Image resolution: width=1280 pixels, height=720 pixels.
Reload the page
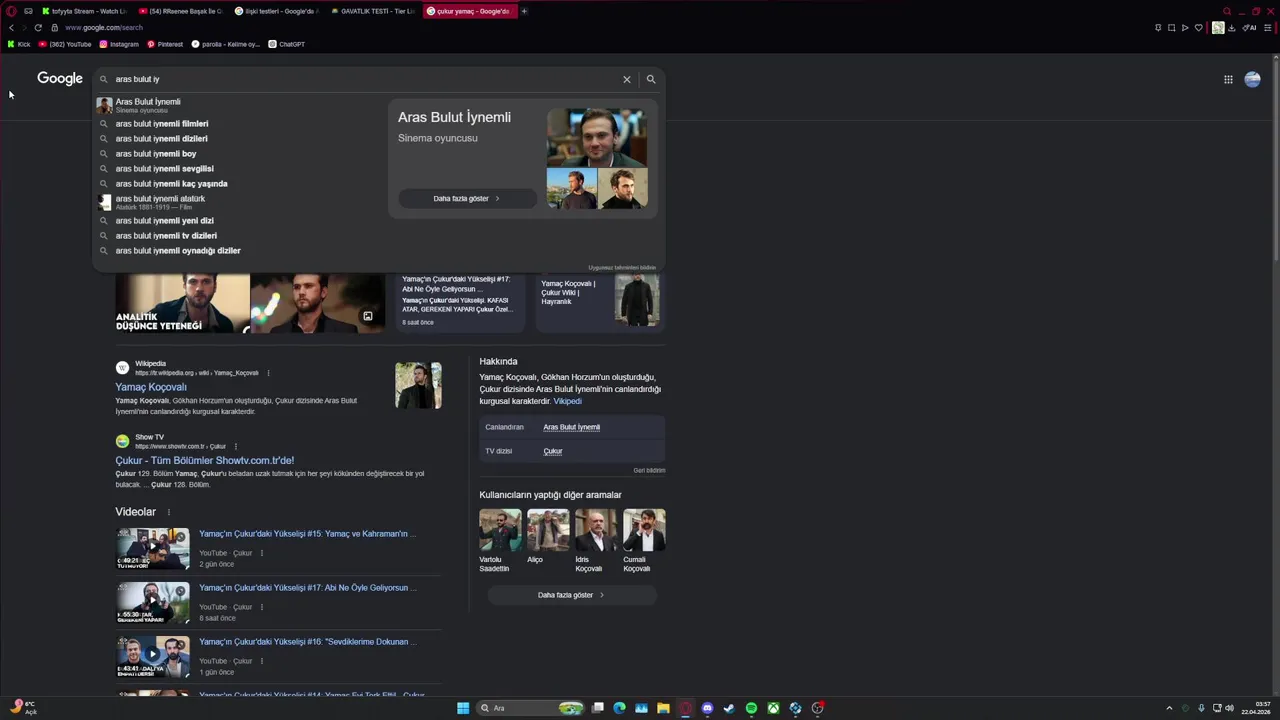click(x=38, y=28)
